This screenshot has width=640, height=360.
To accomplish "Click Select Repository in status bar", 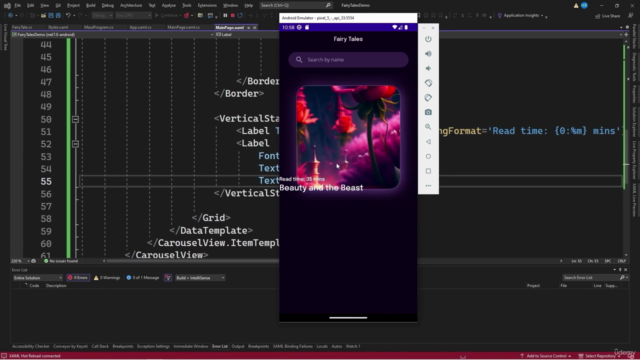I will pos(598,356).
